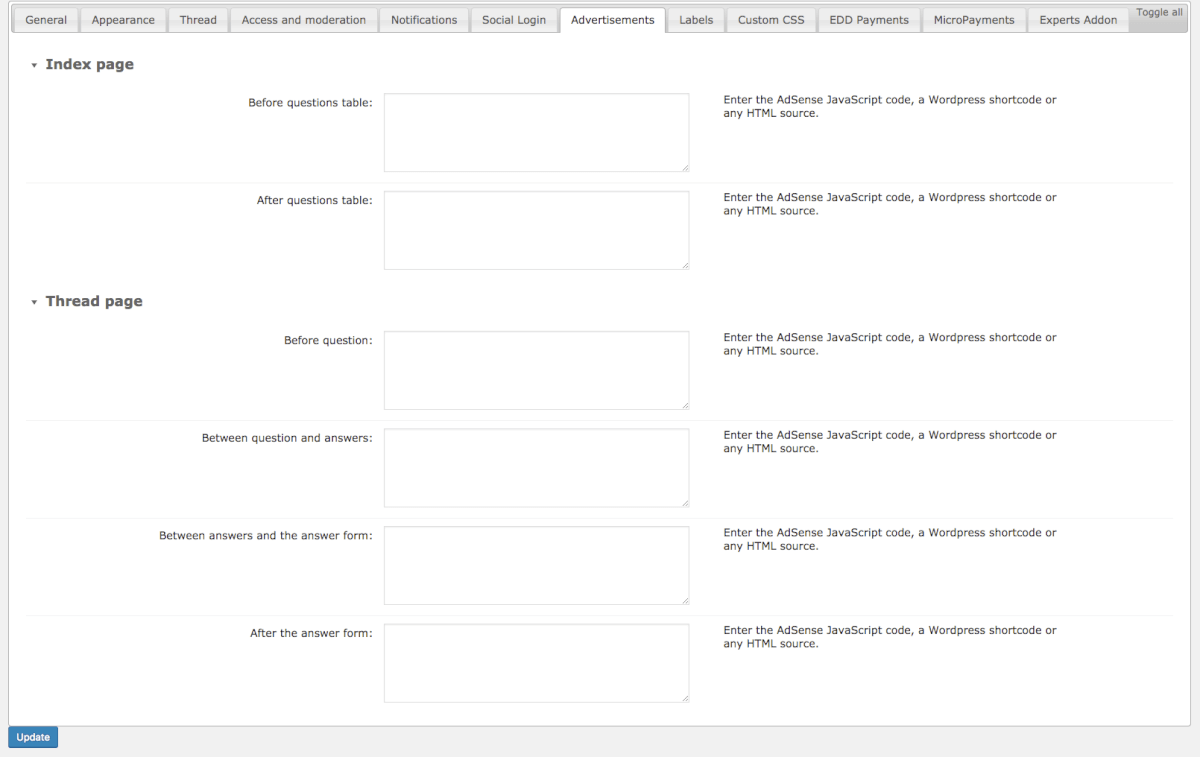Open the Appearance tab
The width and height of the screenshot is (1200, 757).
pos(123,20)
